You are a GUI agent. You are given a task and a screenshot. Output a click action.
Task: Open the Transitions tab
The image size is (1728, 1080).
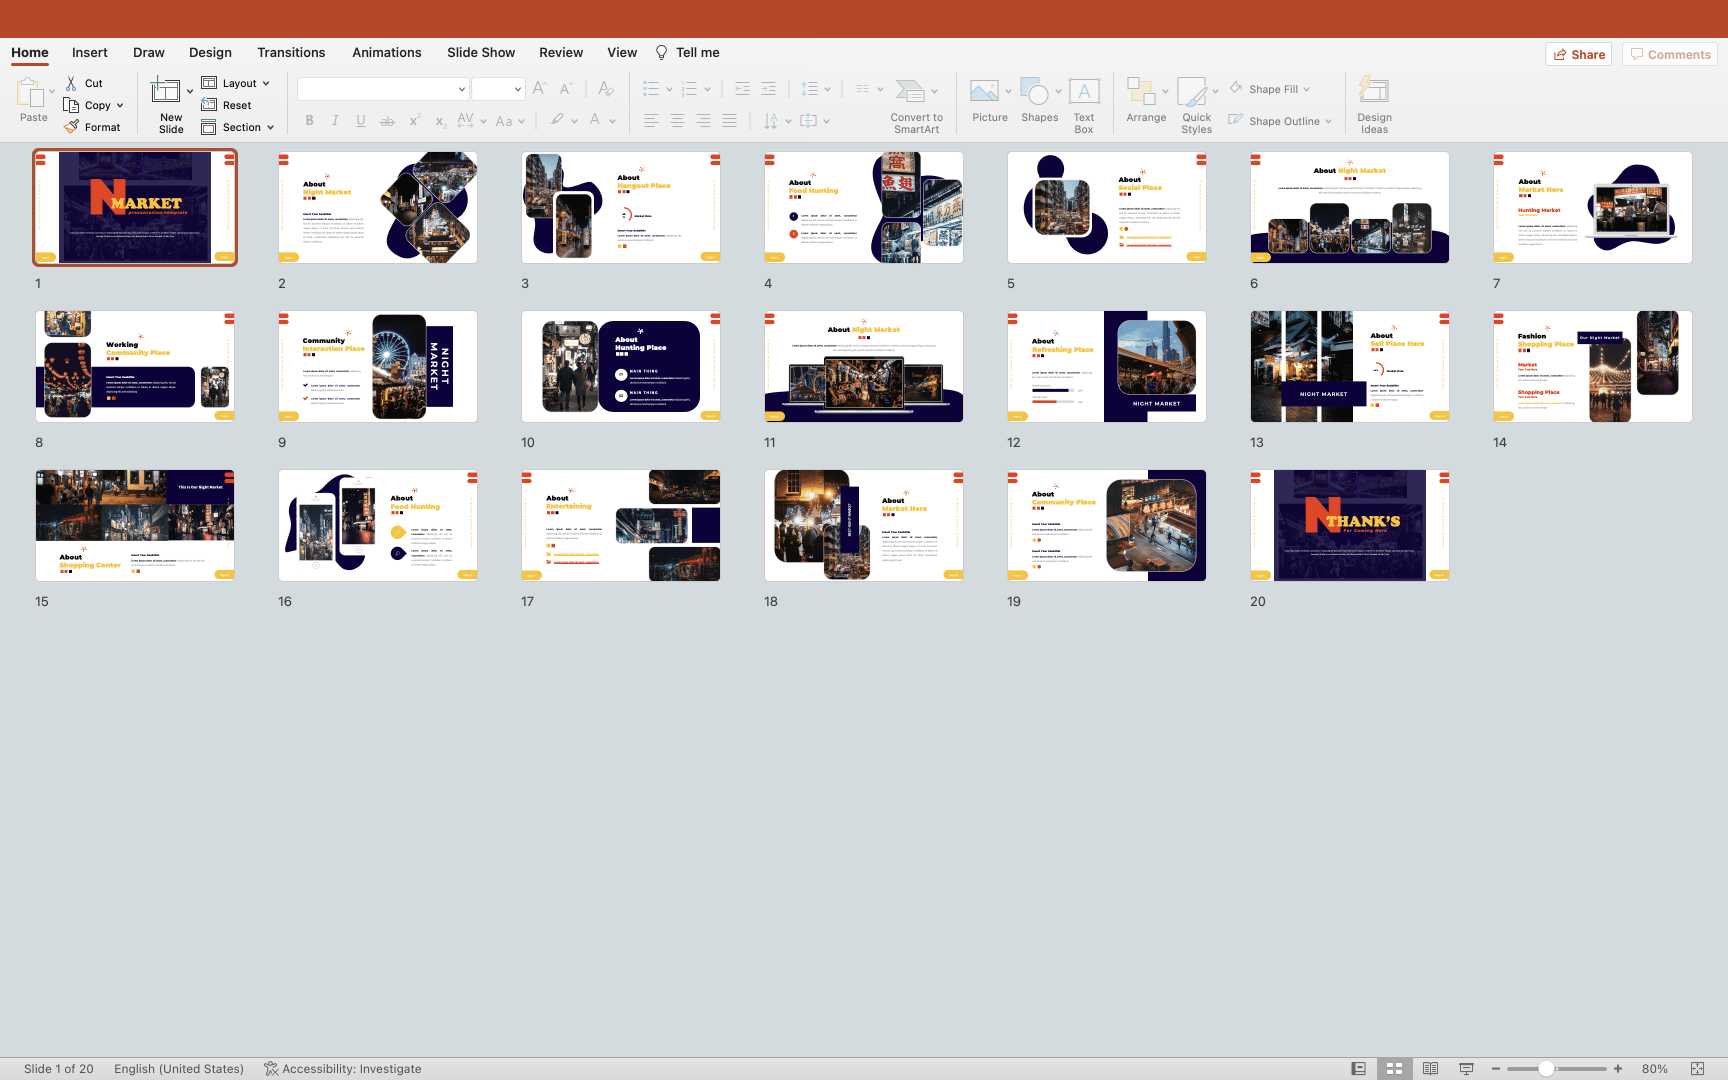pyautogui.click(x=291, y=52)
